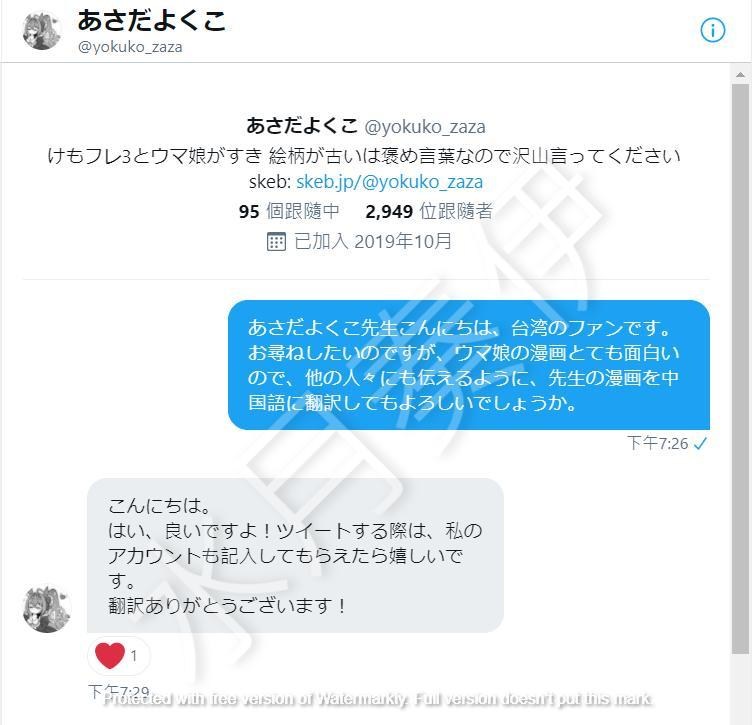Click the scrollbar up arrow
This screenshot has height=725, width=756.
coord(740,75)
